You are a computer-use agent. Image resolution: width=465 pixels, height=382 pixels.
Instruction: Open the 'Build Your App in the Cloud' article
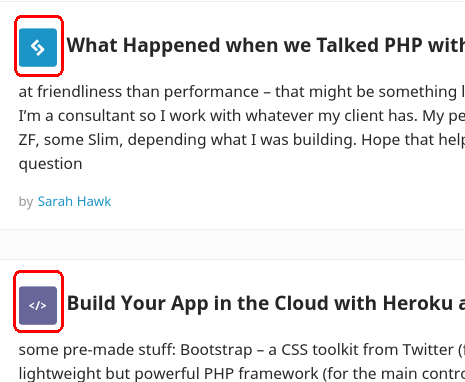266,304
